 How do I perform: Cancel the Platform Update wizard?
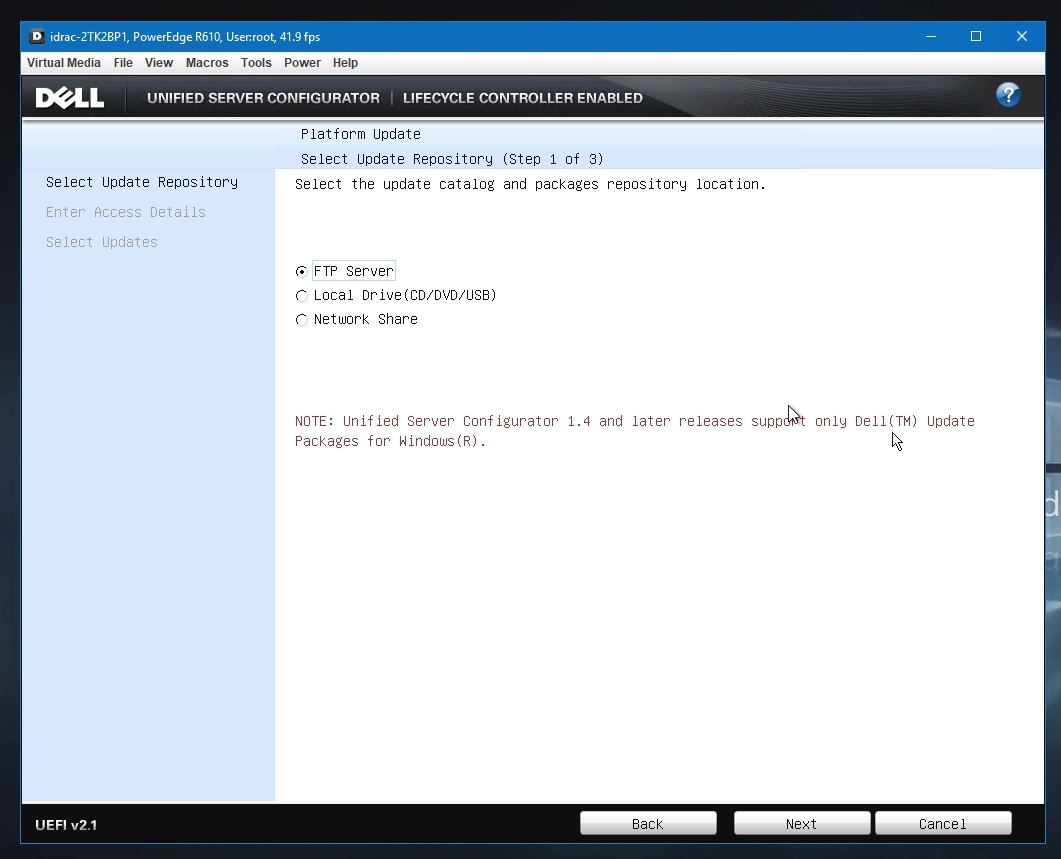(x=943, y=823)
